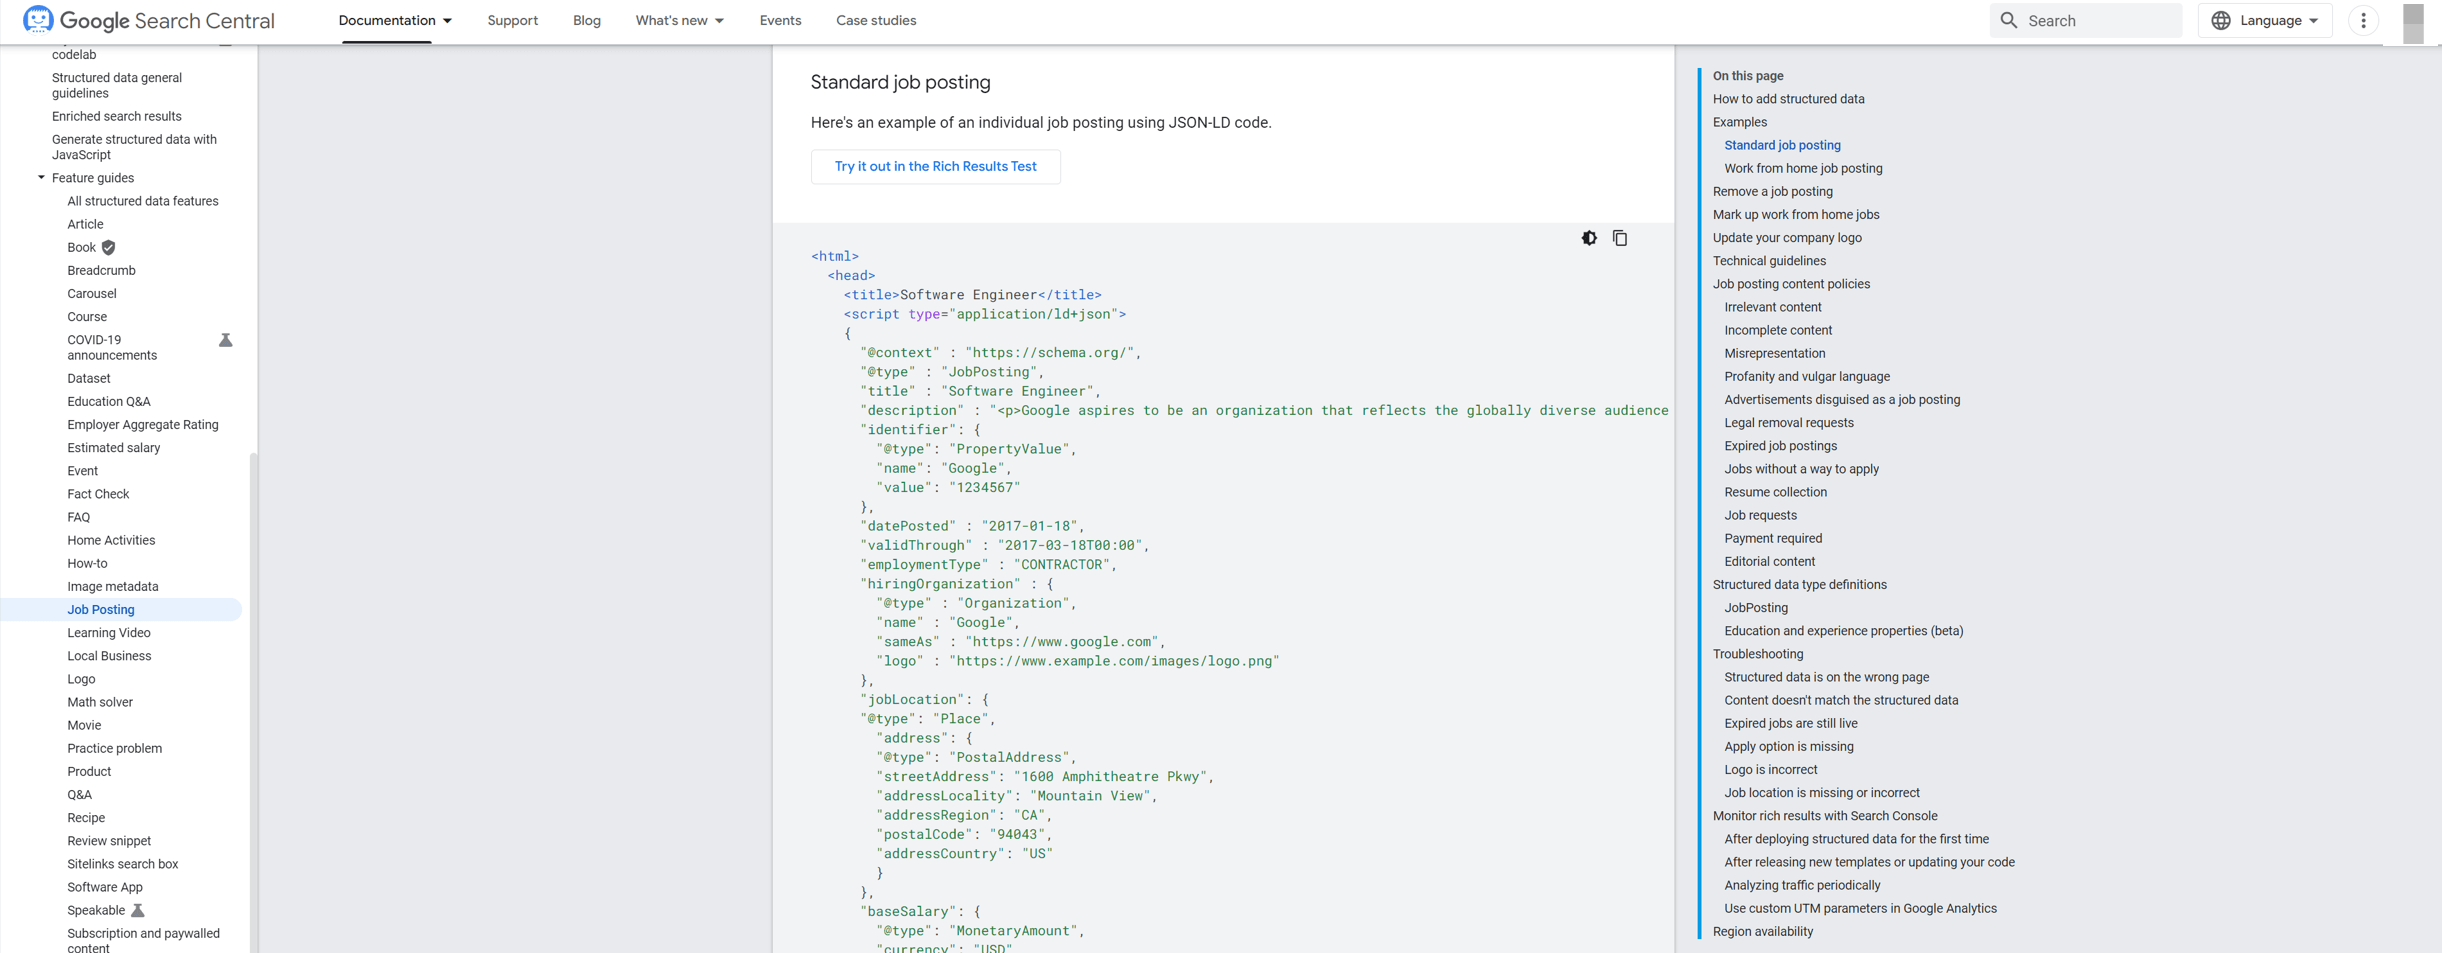Toggle dark theme on the code block
The image size is (2442, 953).
pos(1589,238)
